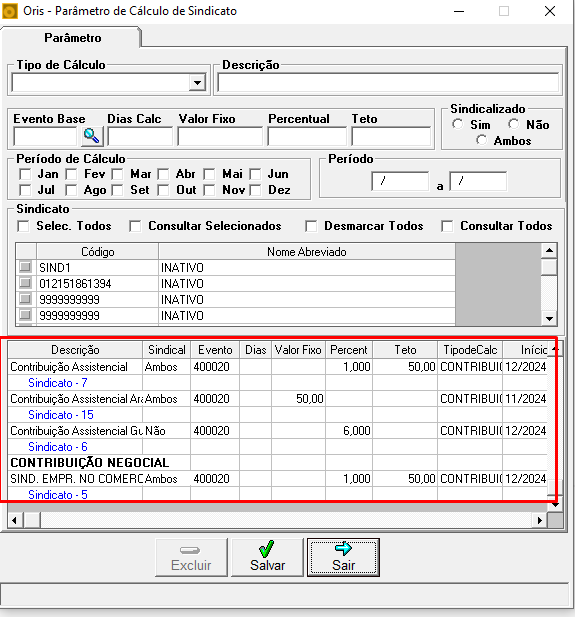
Task: Click the Nome Abreviado column header
Action: (307, 251)
